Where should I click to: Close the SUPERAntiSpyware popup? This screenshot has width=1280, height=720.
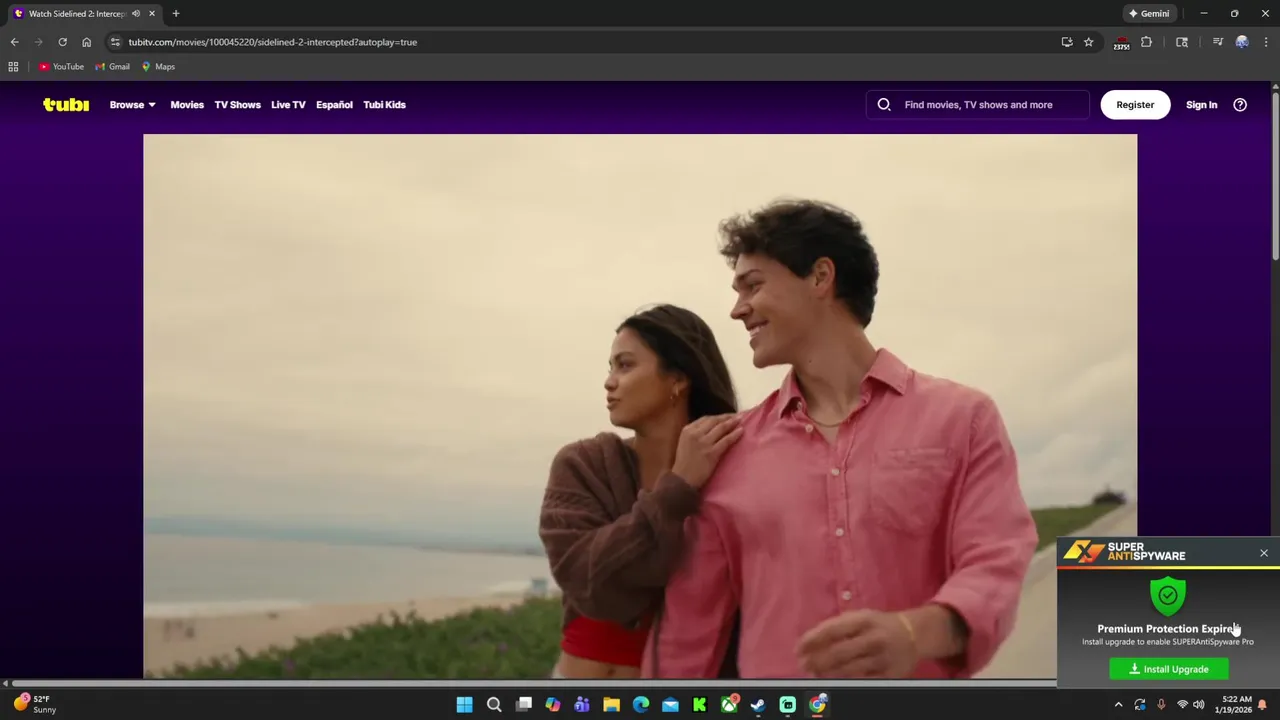(x=1264, y=553)
